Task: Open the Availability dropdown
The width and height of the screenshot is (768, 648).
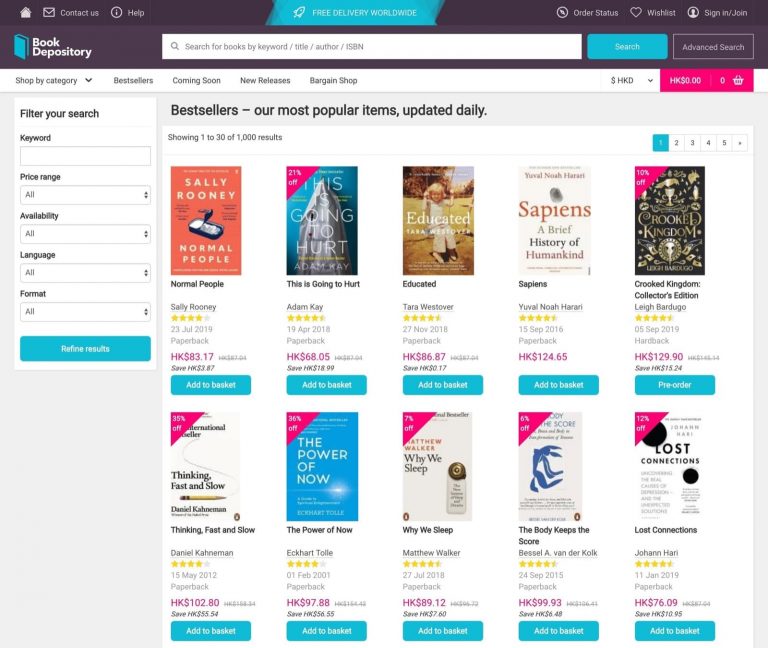Action: [85, 234]
